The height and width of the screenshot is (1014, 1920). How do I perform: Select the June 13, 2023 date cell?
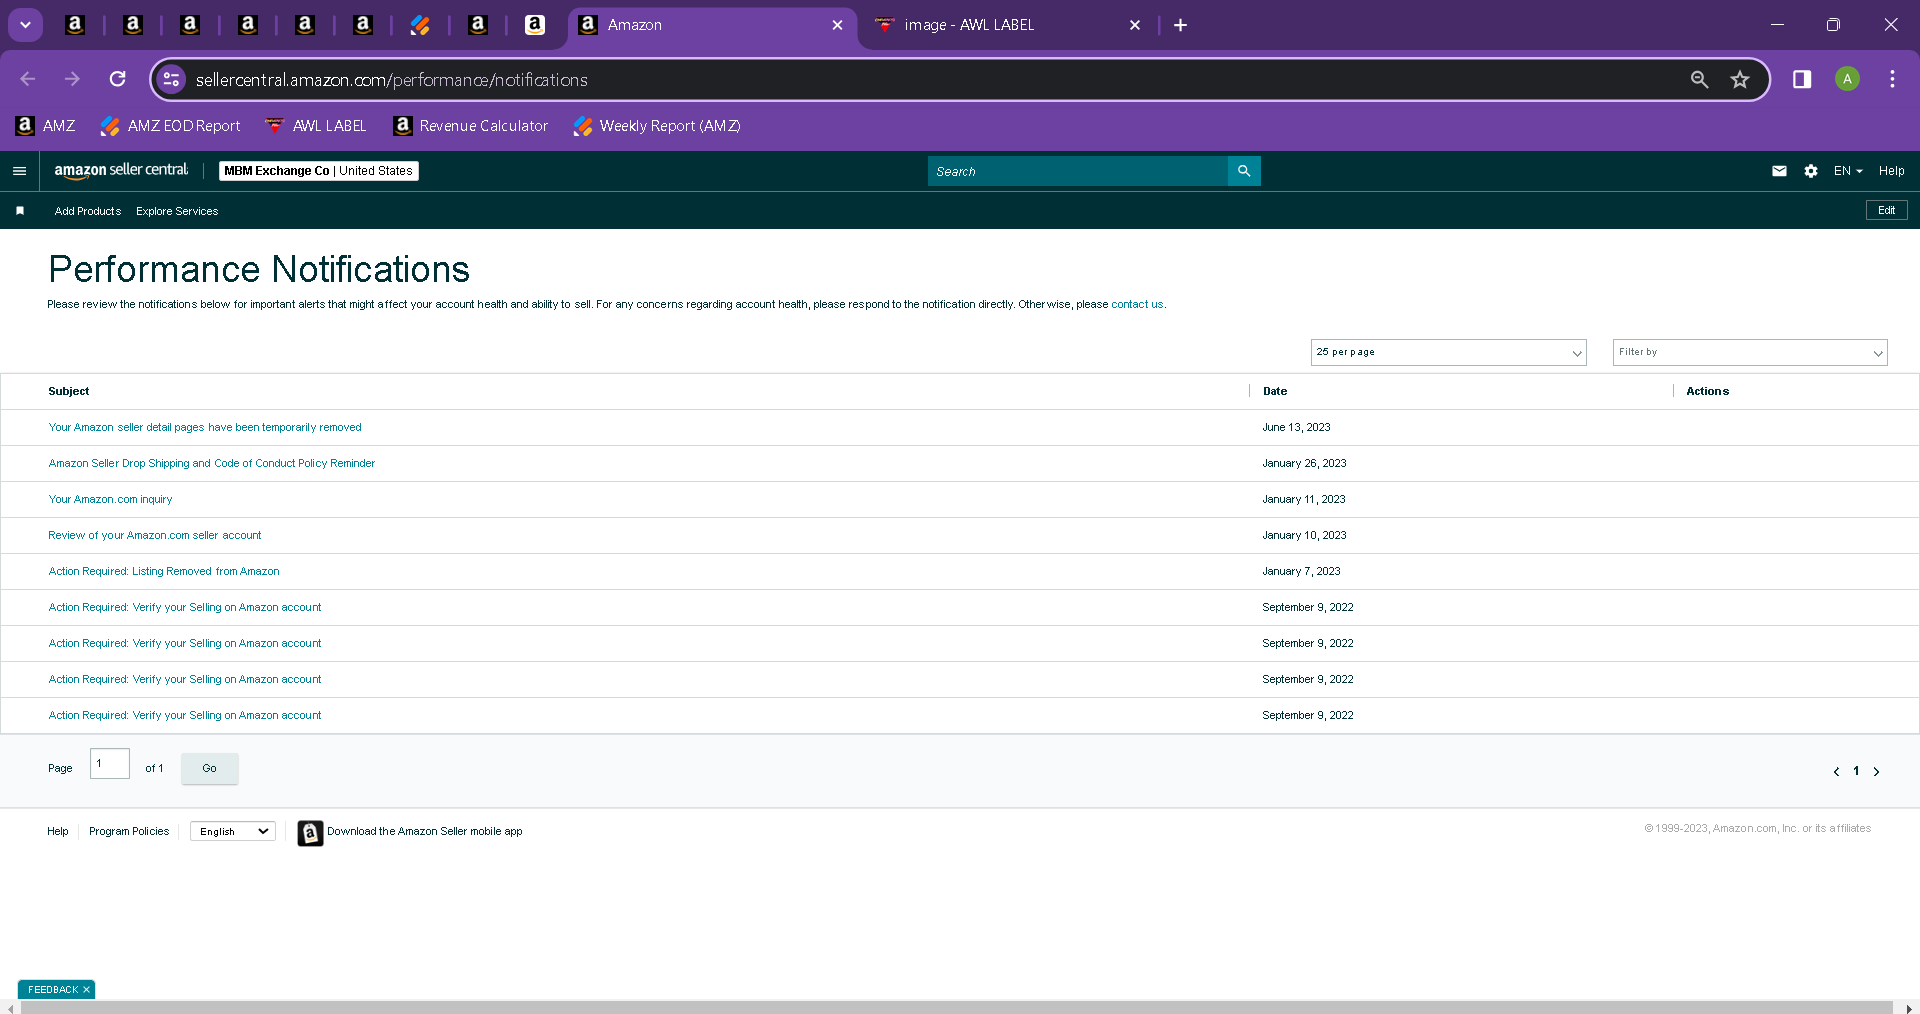pos(1296,427)
